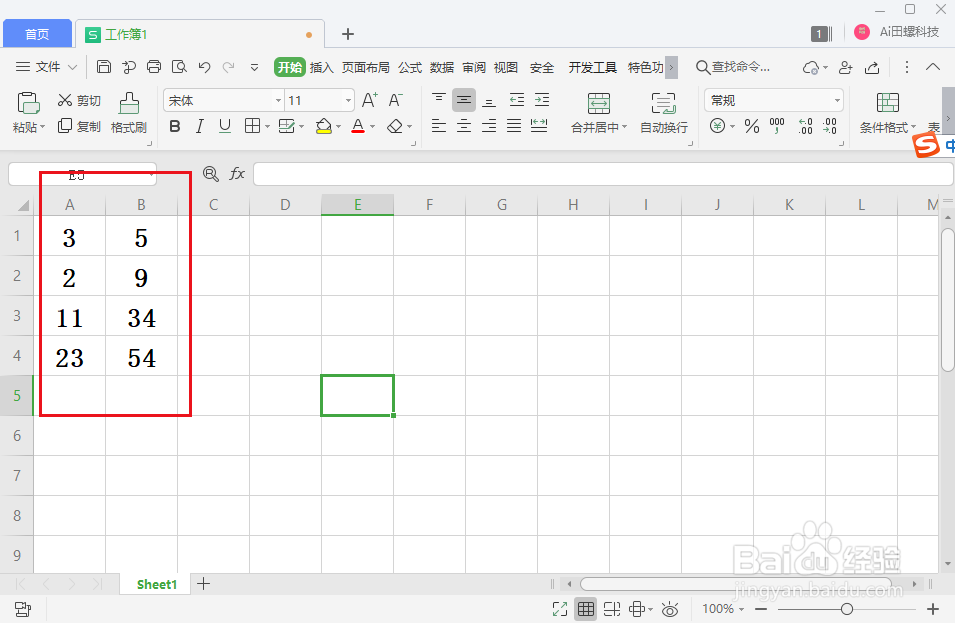955x623 pixels.
Task: Center text horizontally
Action: [x=464, y=126]
